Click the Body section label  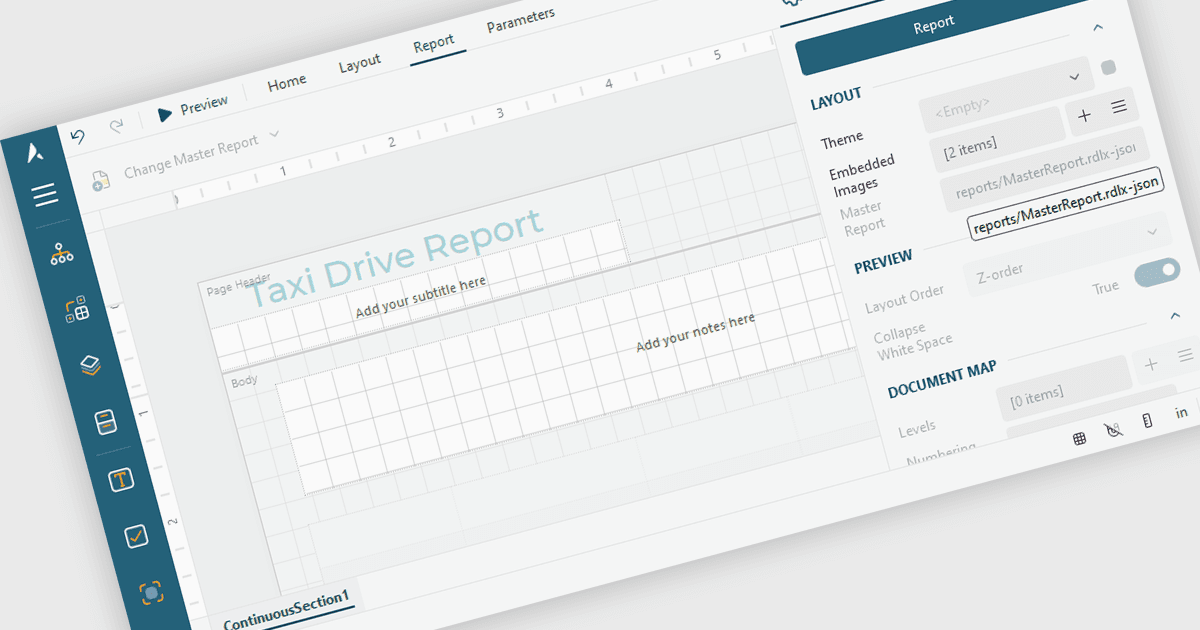pyautogui.click(x=244, y=381)
